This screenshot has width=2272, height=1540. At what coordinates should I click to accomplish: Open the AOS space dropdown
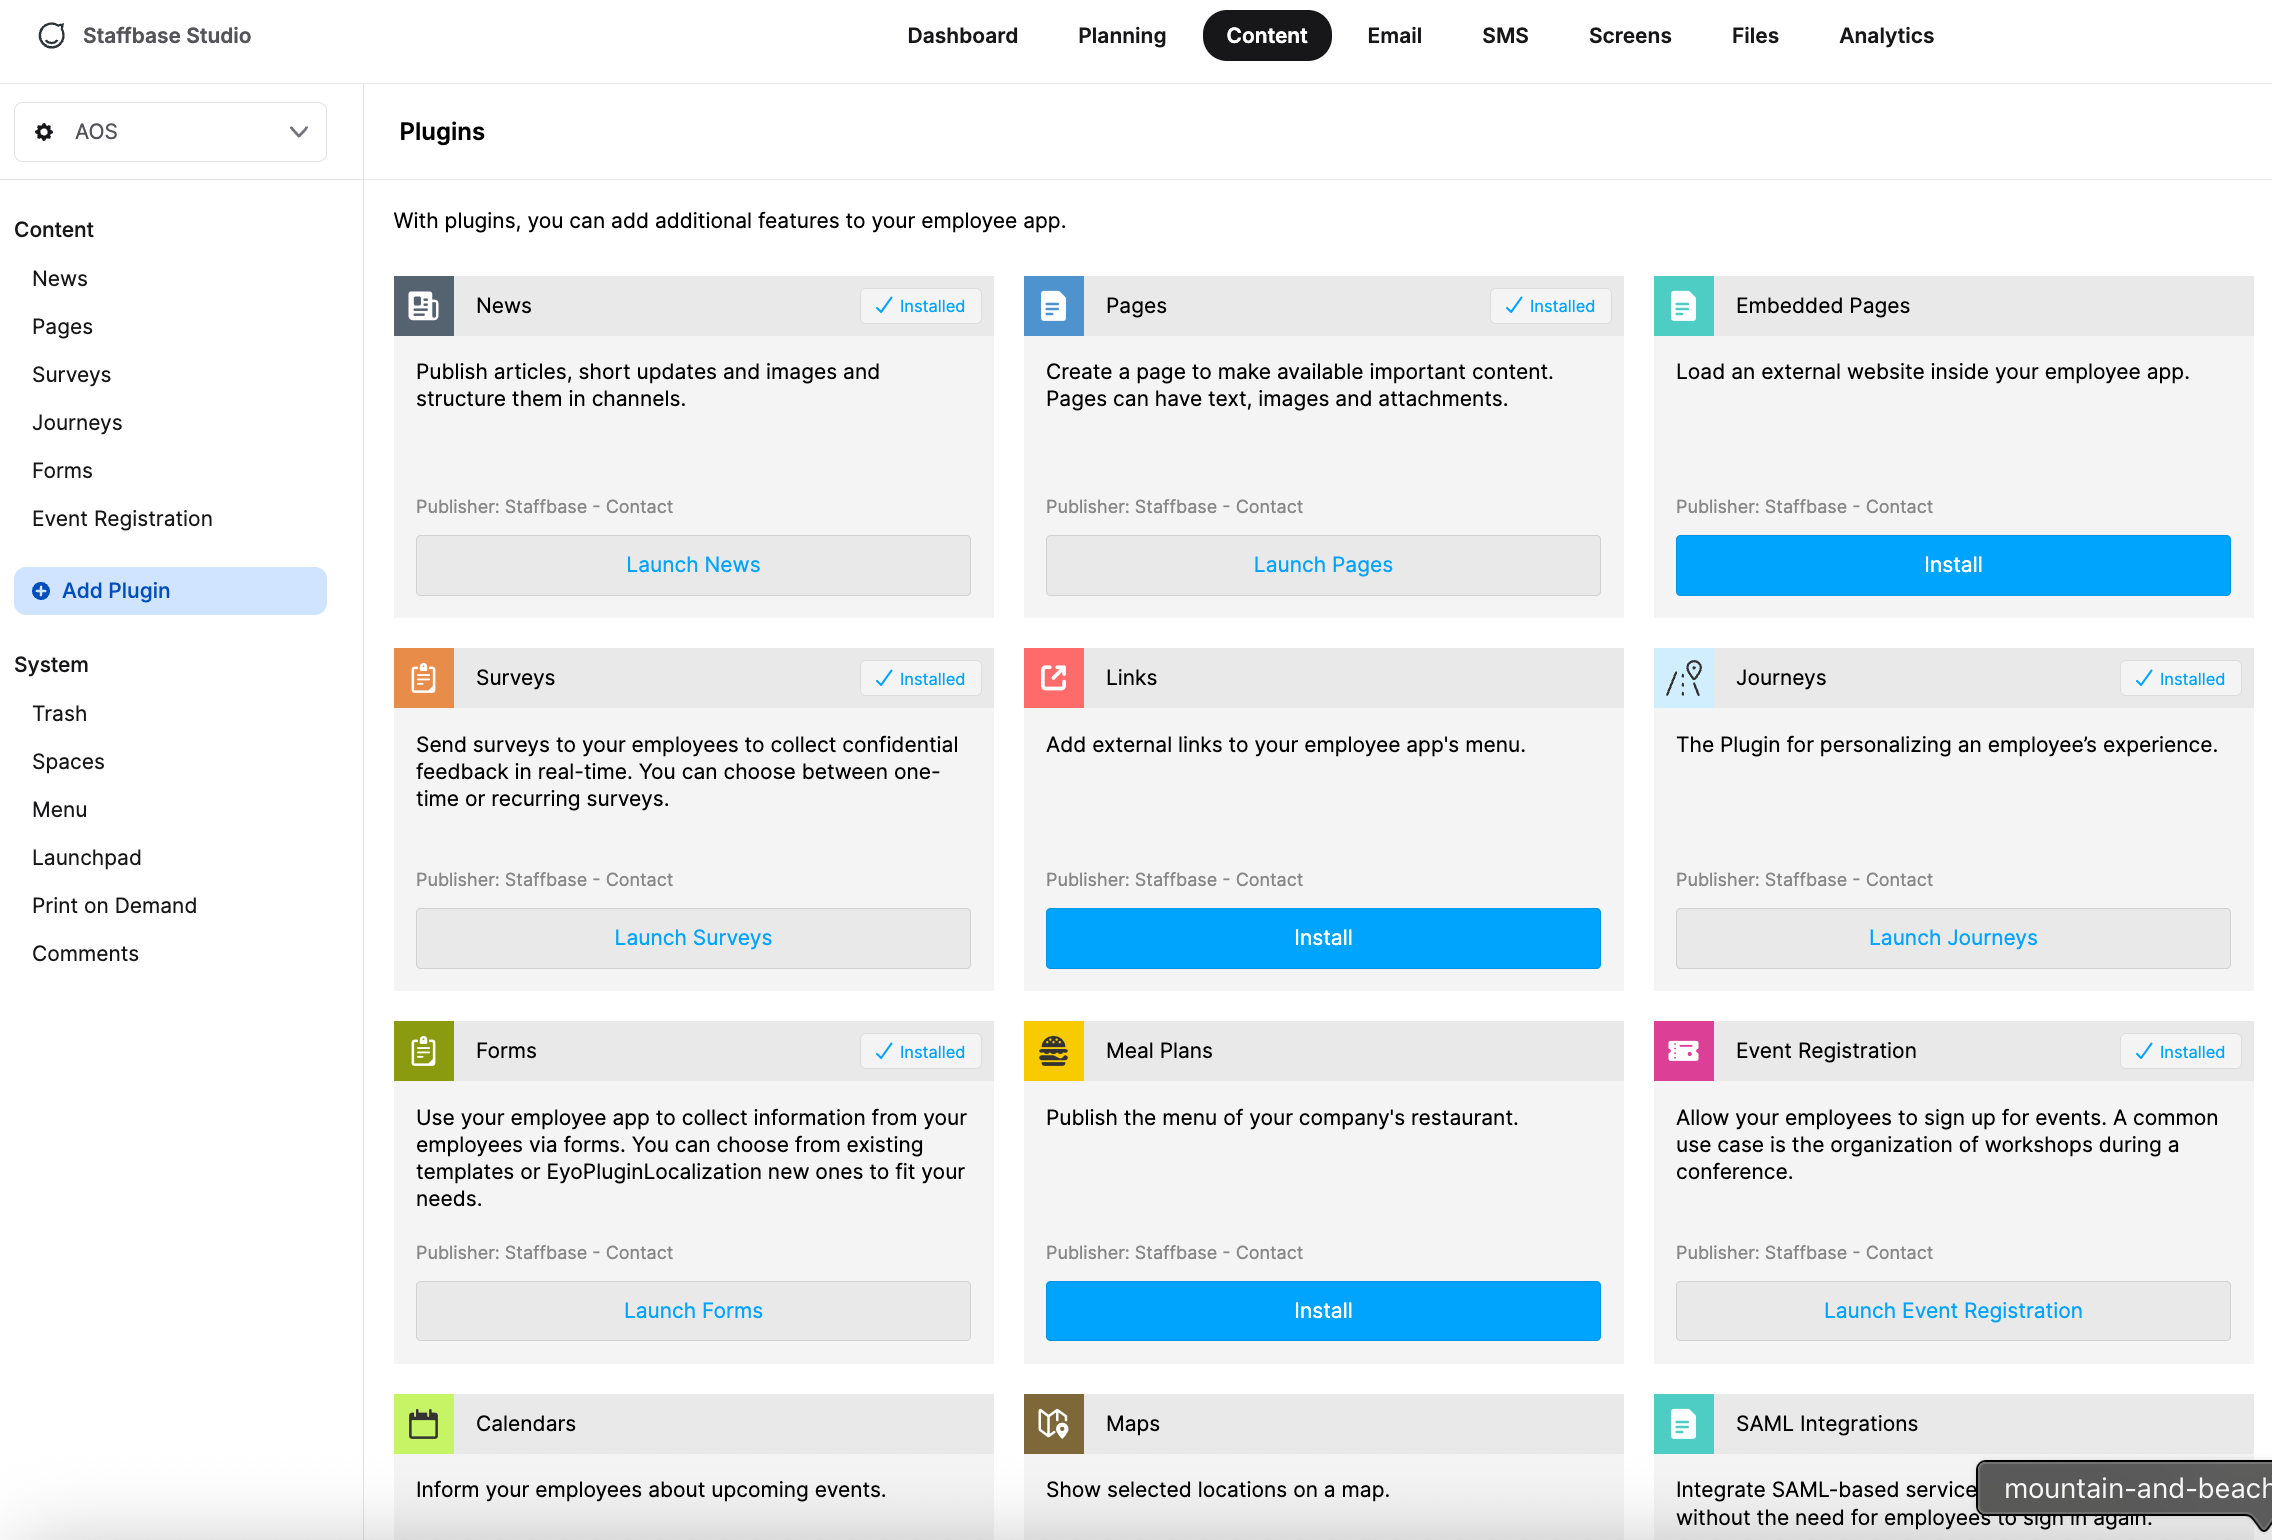(170, 132)
